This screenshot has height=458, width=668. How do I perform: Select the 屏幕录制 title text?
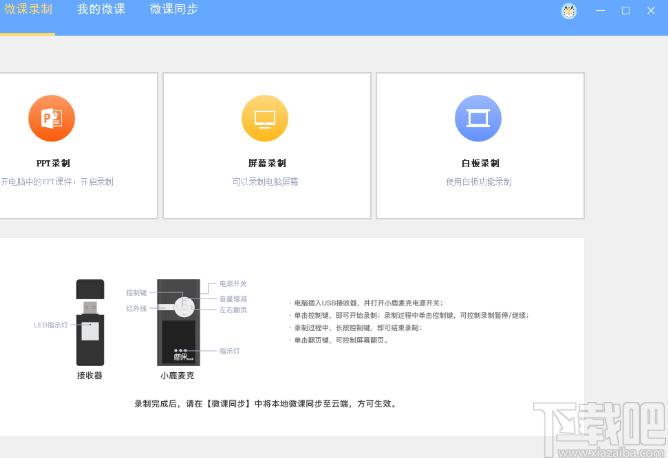pyautogui.click(x=266, y=163)
